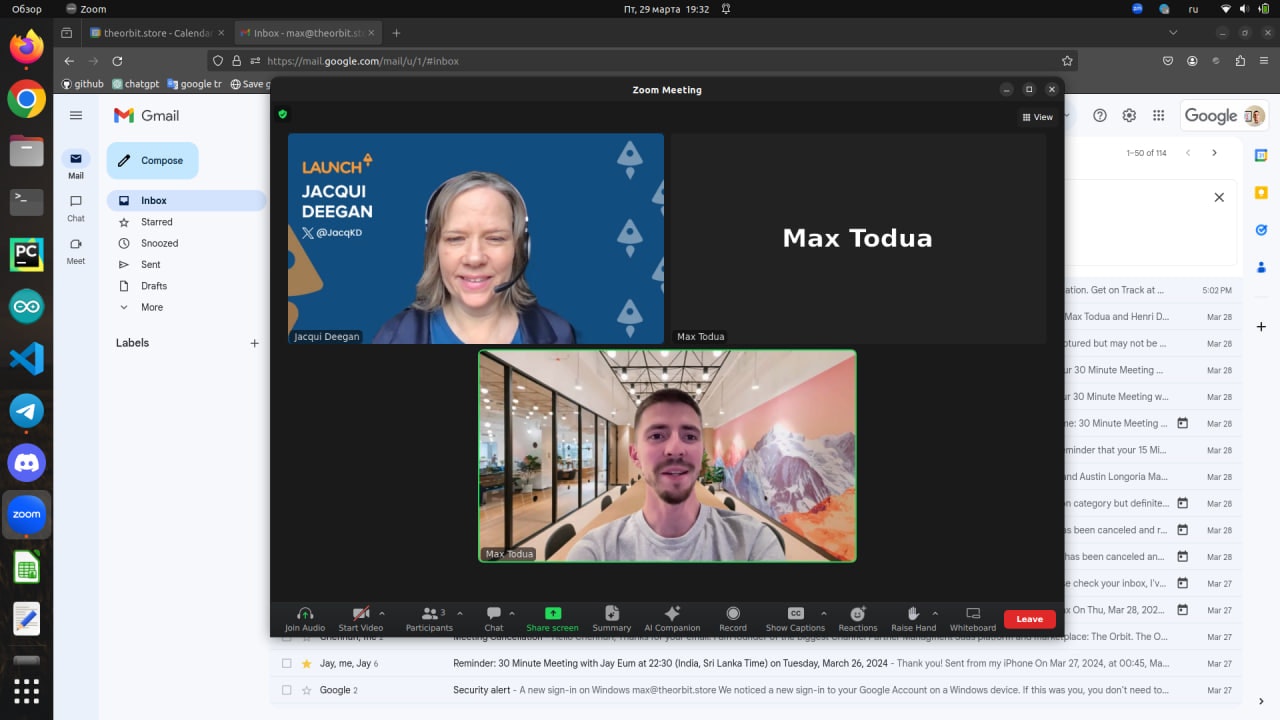Open Zoom meeting Summary

click(612, 618)
